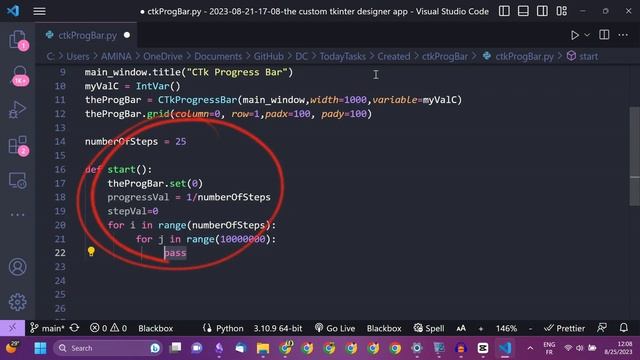Screen dimensions: 640x360
Task: Open the remote window indicator in status bar
Action: 12,328
